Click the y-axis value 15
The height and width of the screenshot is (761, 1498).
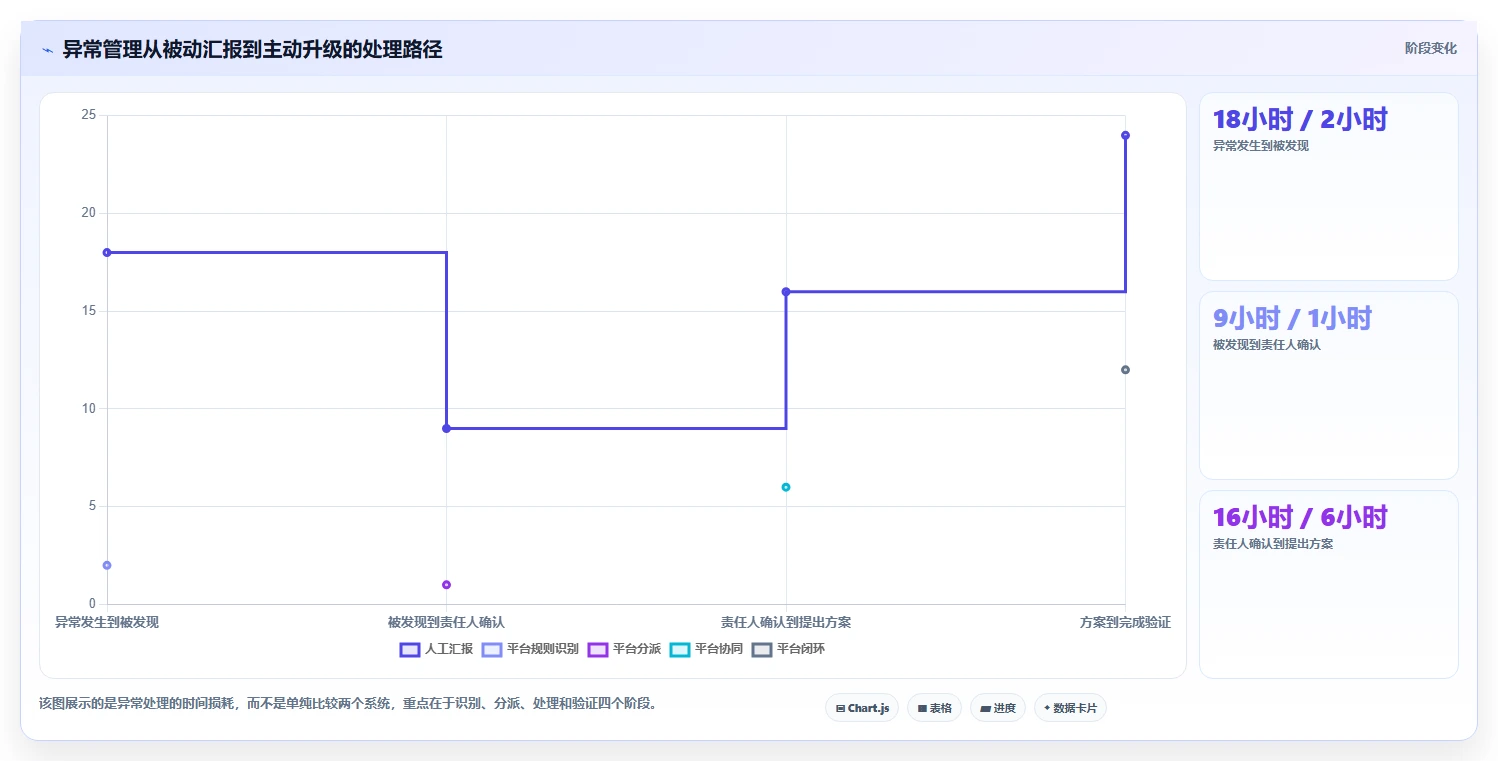(89, 311)
